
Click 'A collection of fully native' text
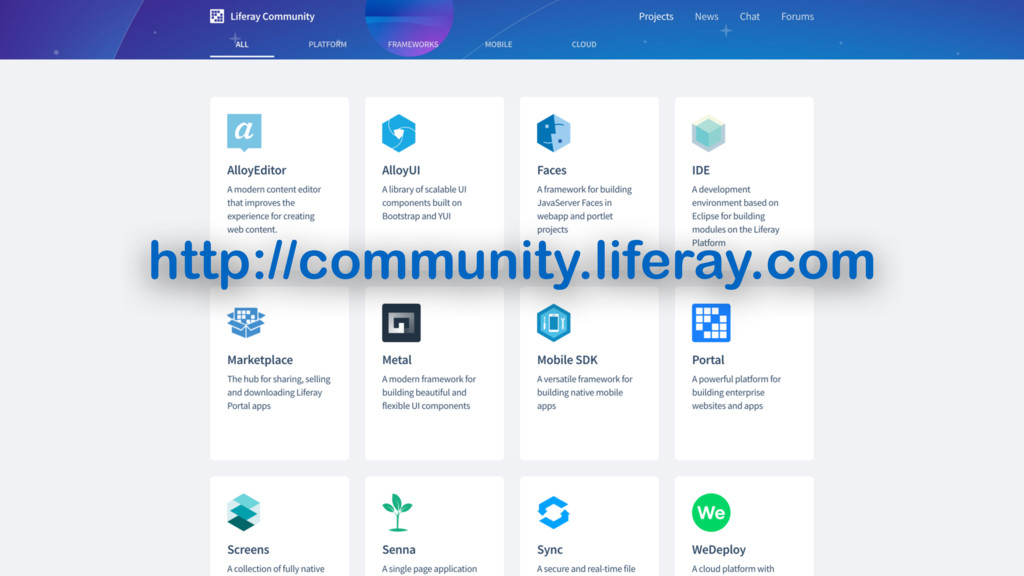point(276,569)
